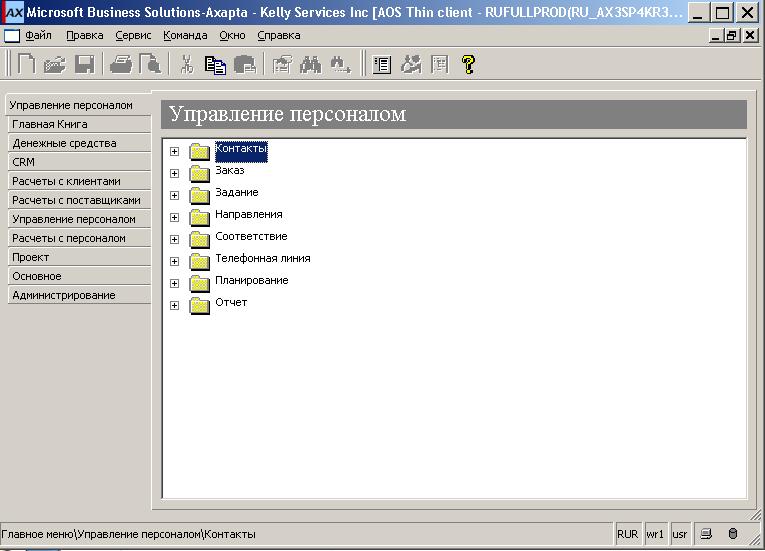The height and width of the screenshot is (551, 765).
Task: Open the Администрирование module
Action: 79,296
